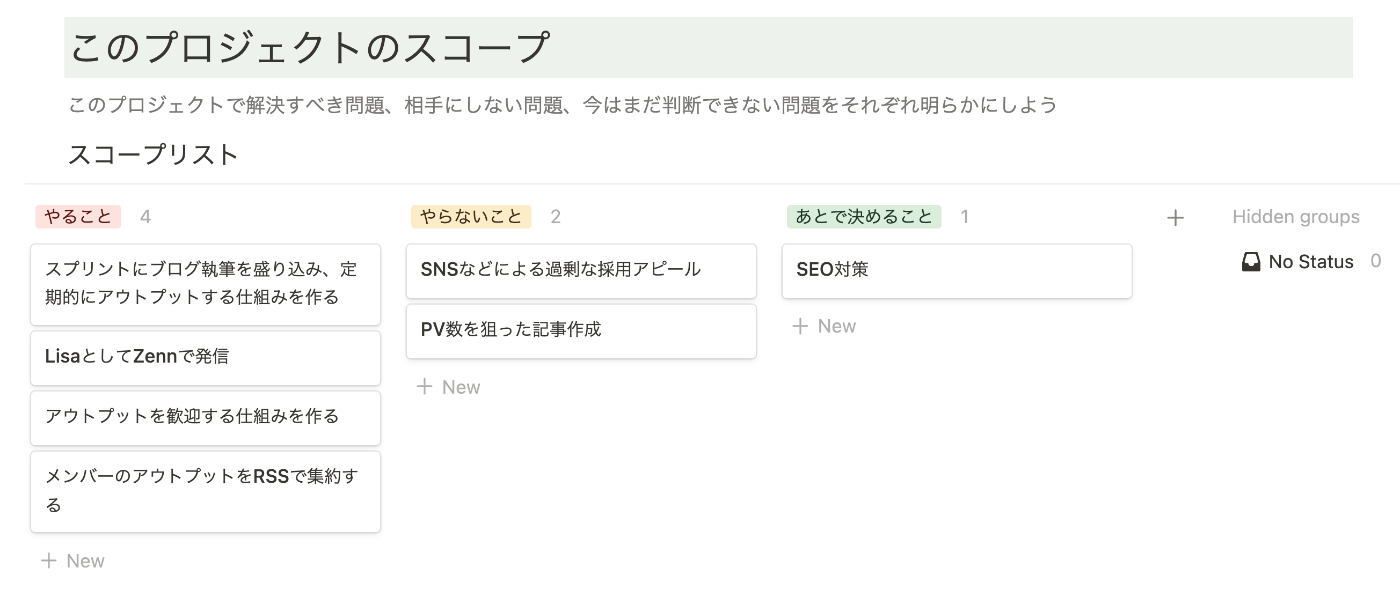Click the このプロジェクトのスコープ page title
Image resolution: width=1400 pixels, height=590 pixels.
click(x=310, y=48)
